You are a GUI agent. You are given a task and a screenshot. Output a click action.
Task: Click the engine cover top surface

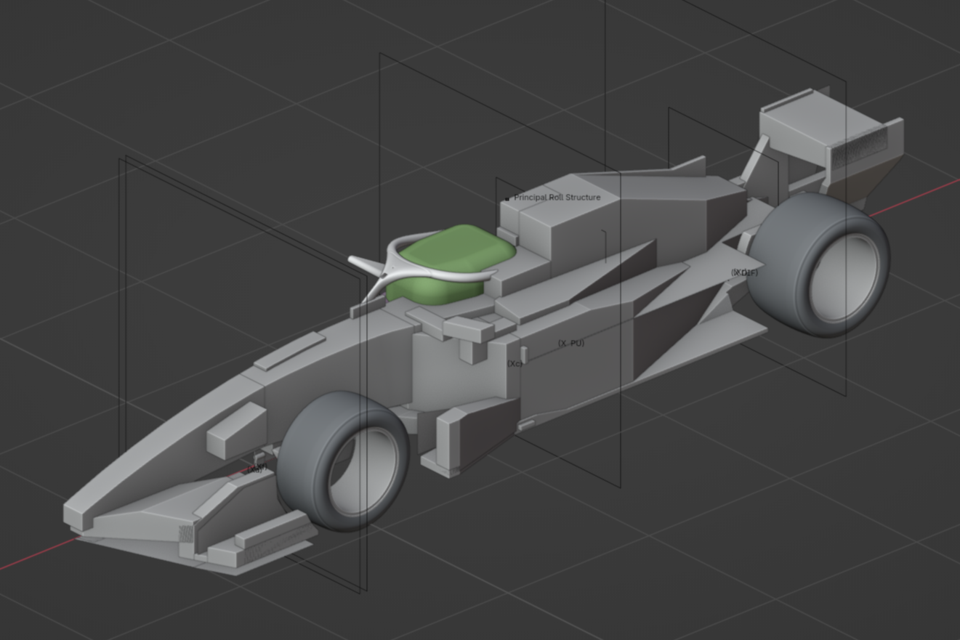[x=660, y=185]
